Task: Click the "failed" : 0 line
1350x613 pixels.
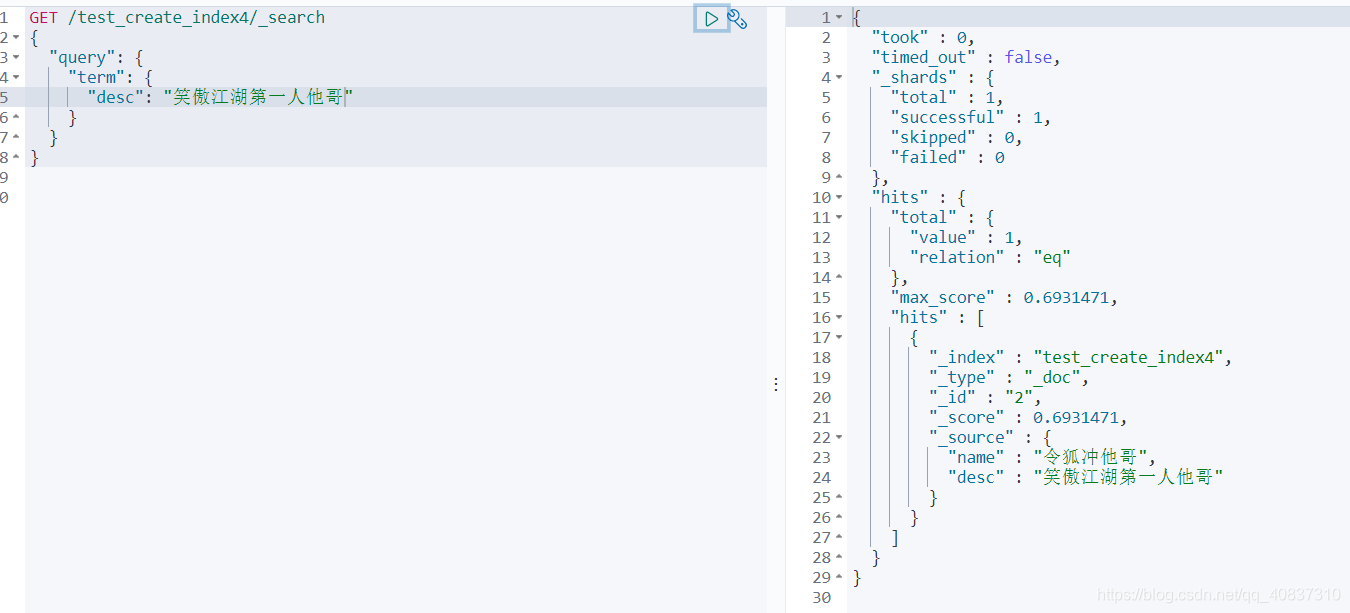Action: coord(947,157)
